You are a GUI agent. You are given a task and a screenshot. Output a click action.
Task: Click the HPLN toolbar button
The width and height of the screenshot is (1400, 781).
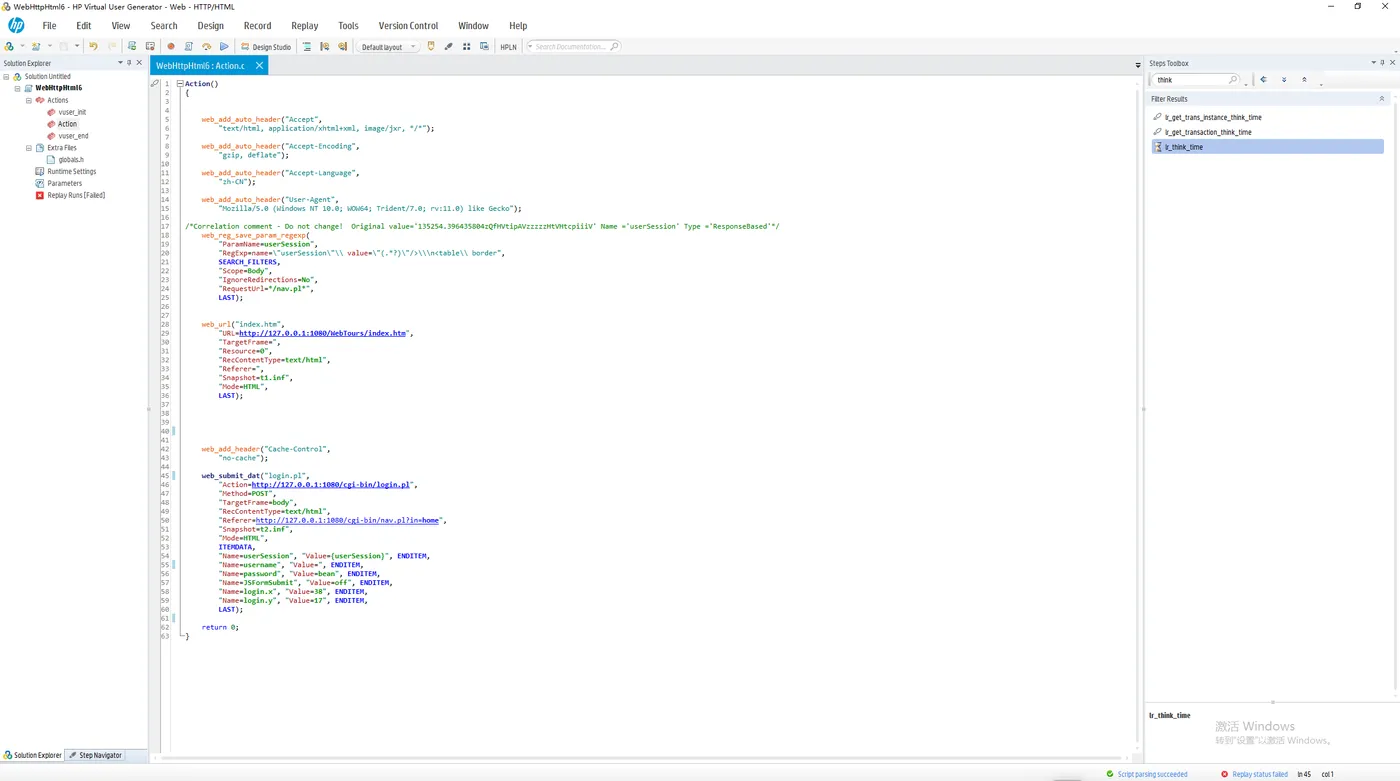pyautogui.click(x=508, y=47)
